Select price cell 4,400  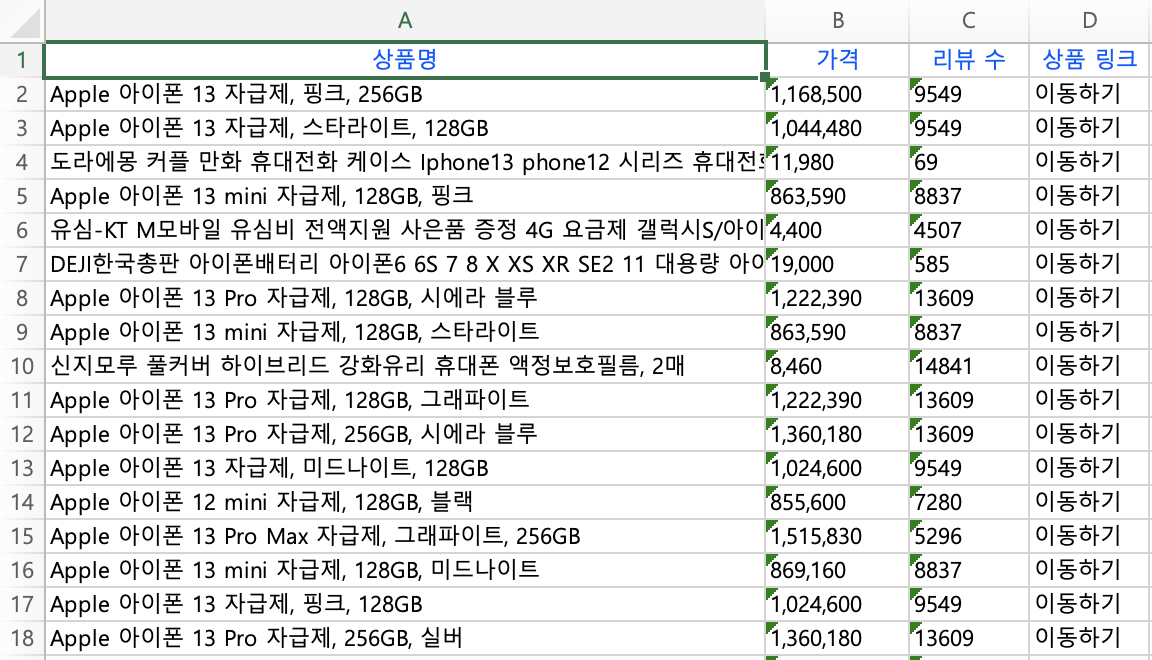pyautogui.click(x=837, y=229)
